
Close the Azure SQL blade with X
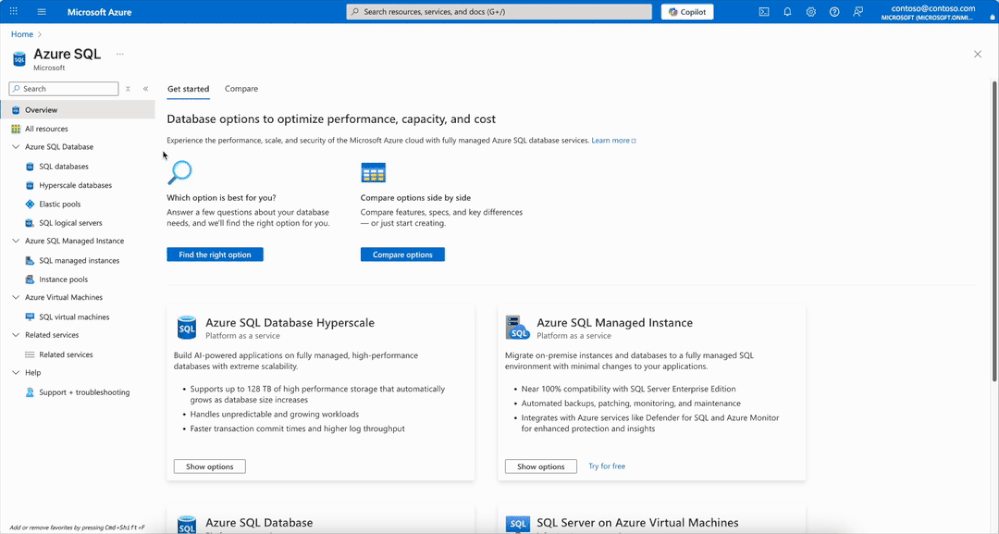pos(977,54)
